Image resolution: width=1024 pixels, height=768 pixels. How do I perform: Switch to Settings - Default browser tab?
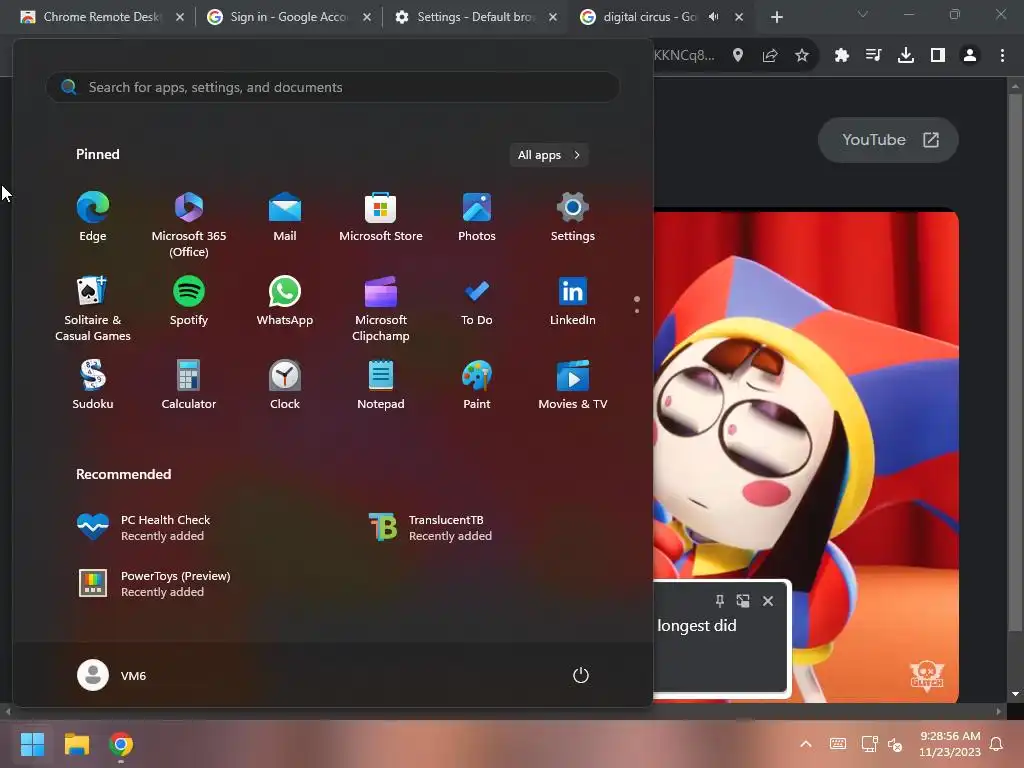(x=474, y=17)
